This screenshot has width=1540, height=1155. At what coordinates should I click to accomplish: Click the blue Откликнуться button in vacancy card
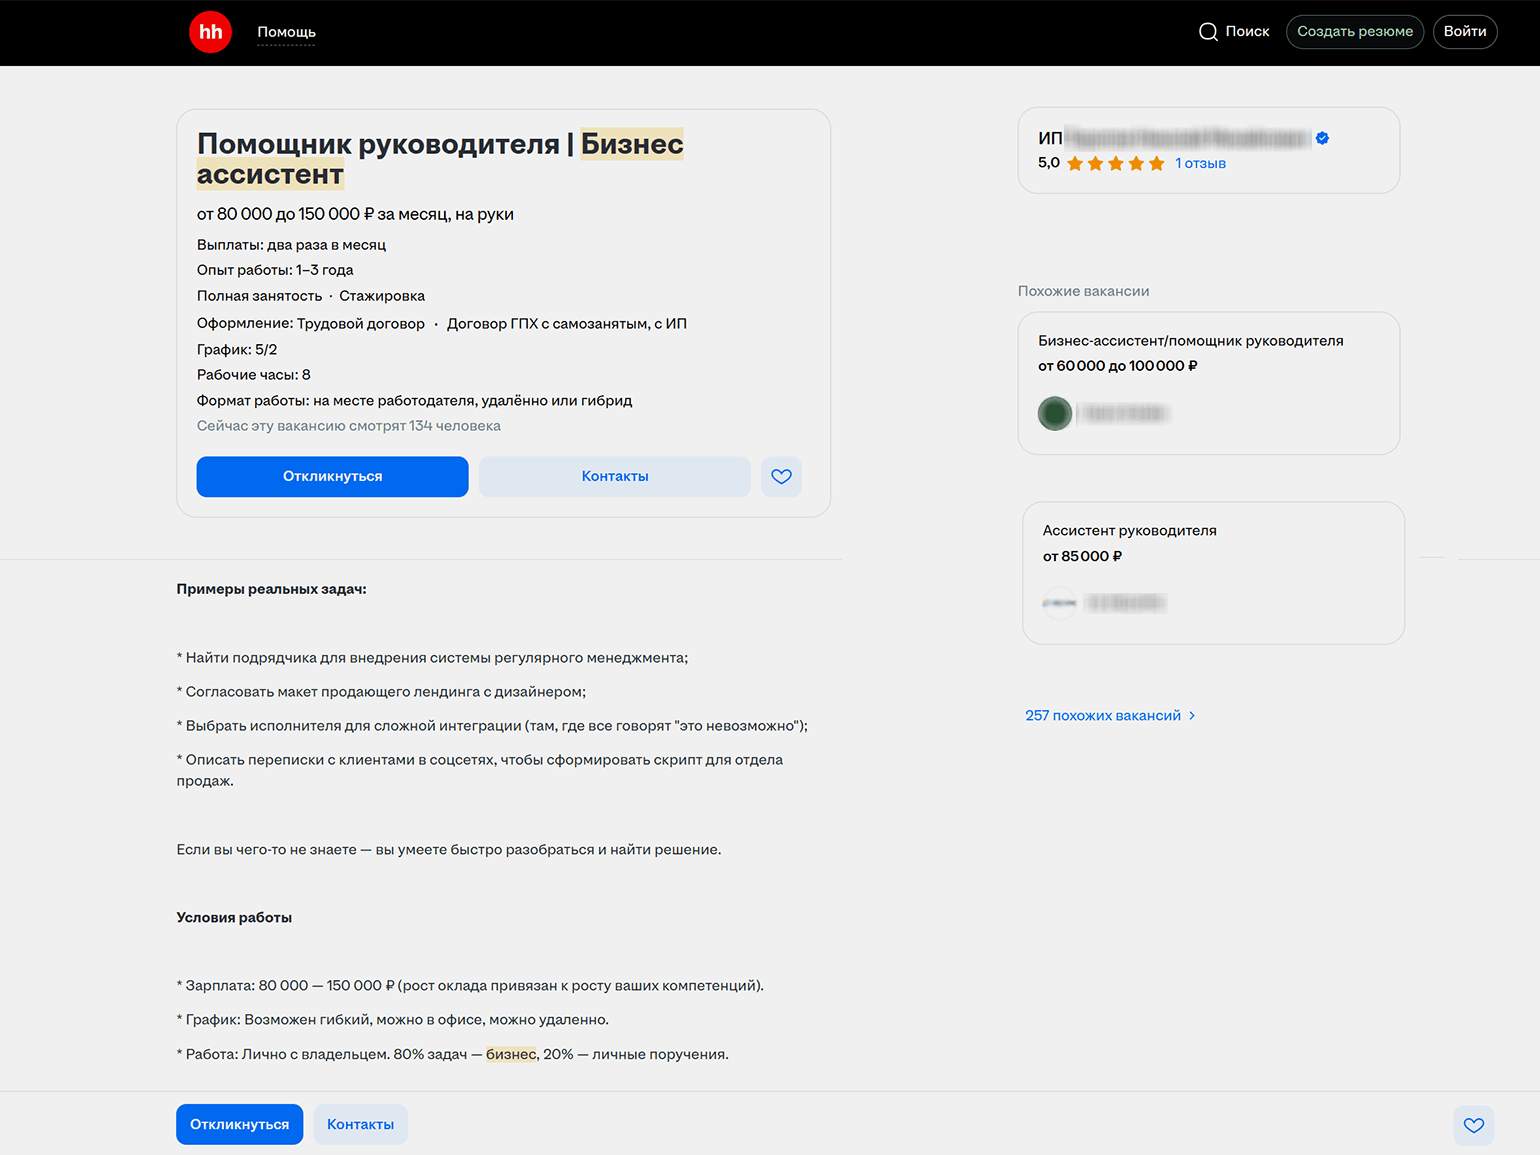pyautogui.click(x=332, y=477)
